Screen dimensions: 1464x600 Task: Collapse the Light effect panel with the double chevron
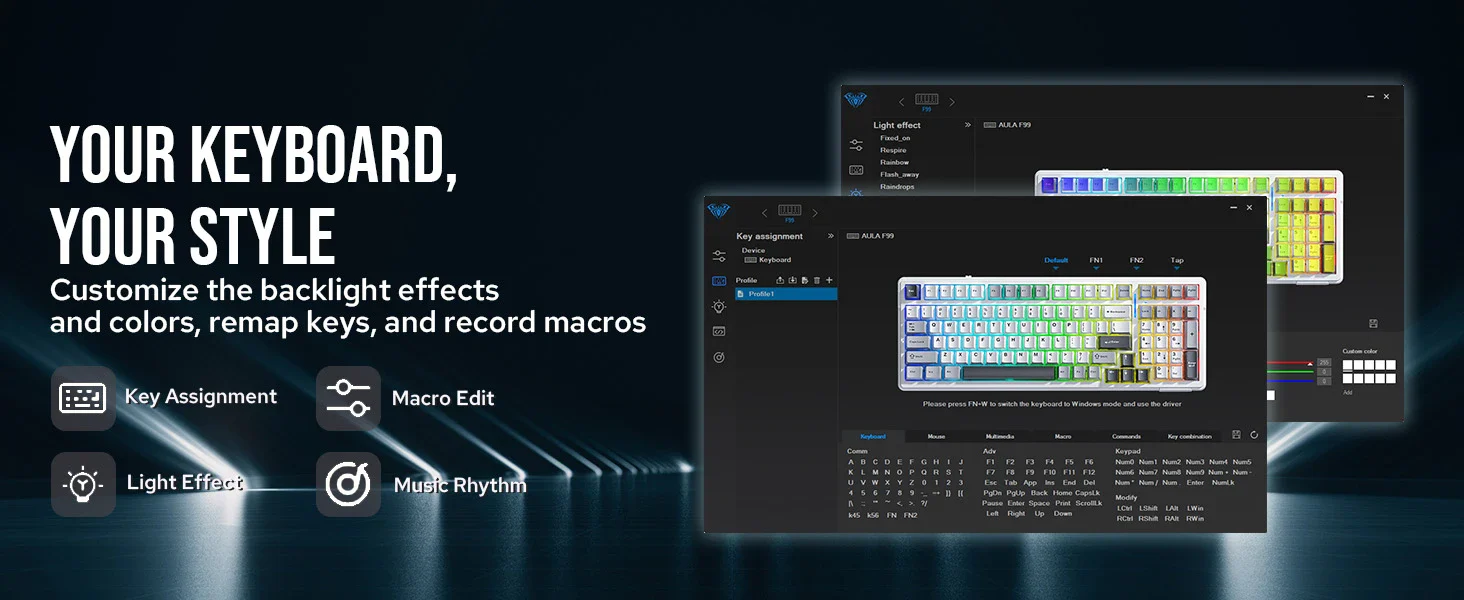(x=967, y=126)
